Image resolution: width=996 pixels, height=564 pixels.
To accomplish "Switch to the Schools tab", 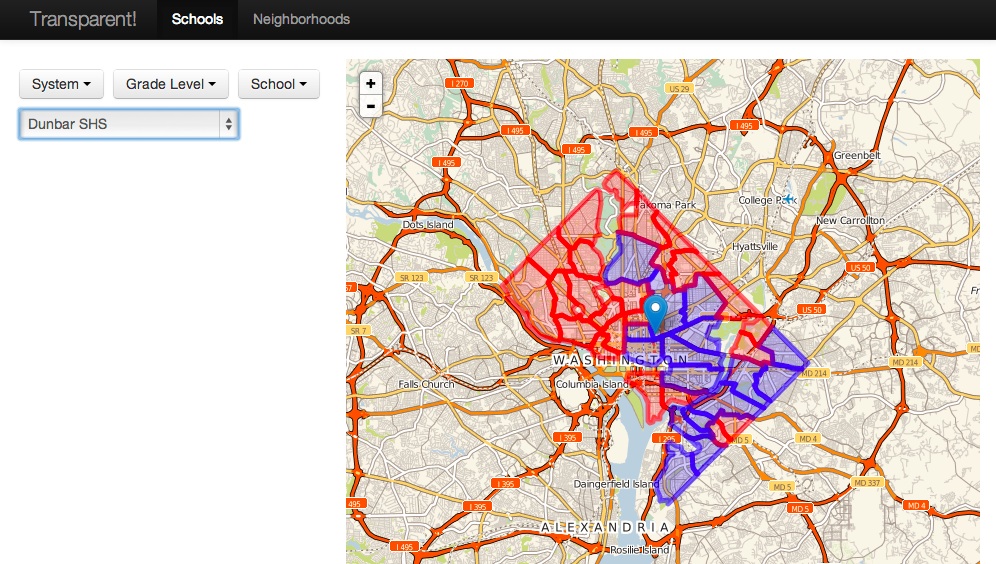I will tap(197, 19).
